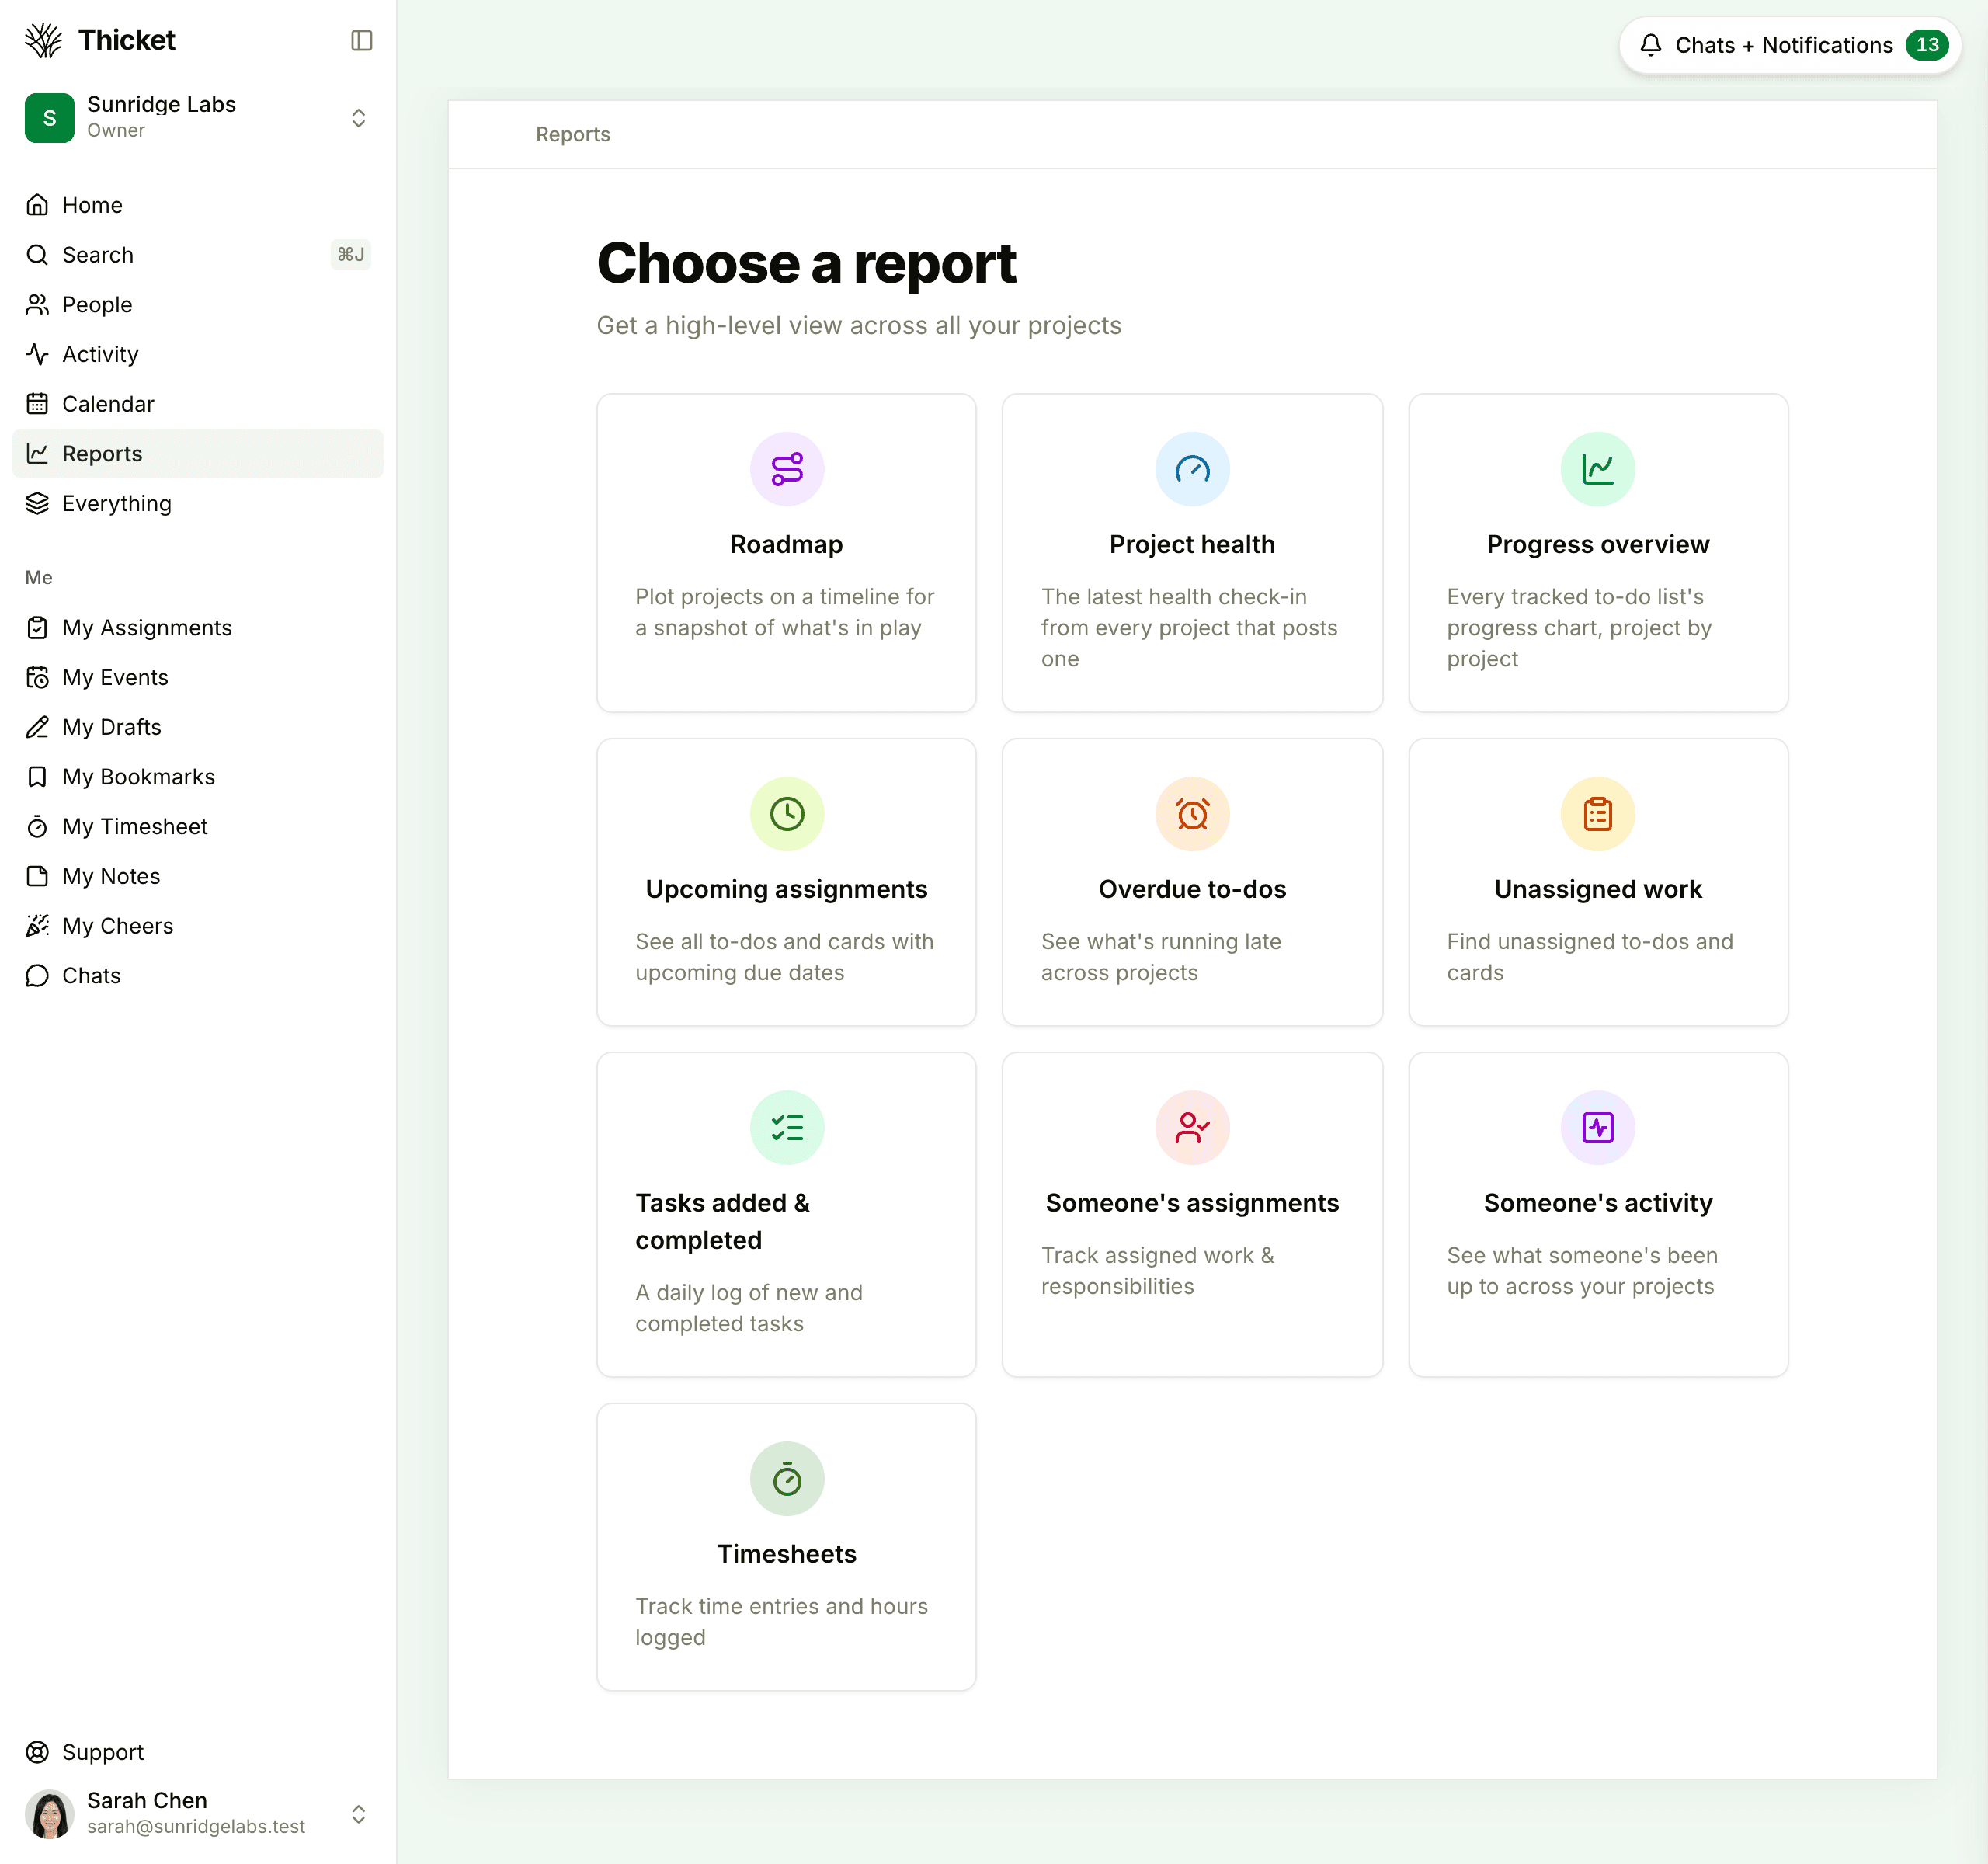The height and width of the screenshot is (1864, 1988).
Task: Open Search from the sidebar
Action: tap(198, 255)
